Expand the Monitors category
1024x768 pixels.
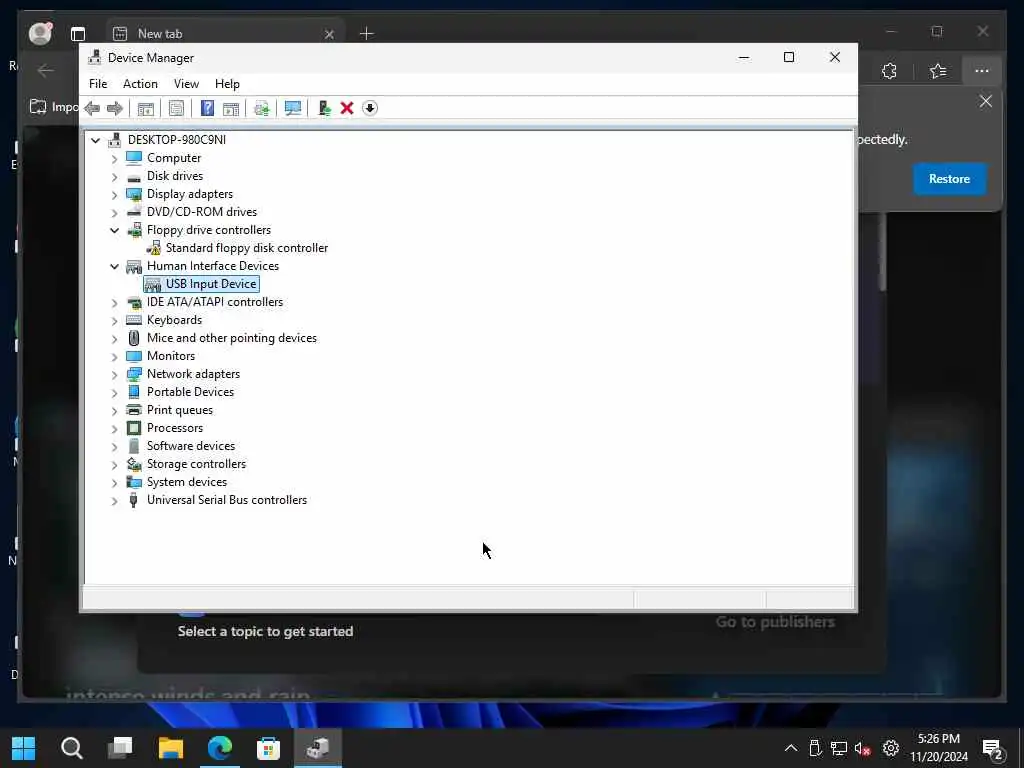pyautogui.click(x=114, y=357)
